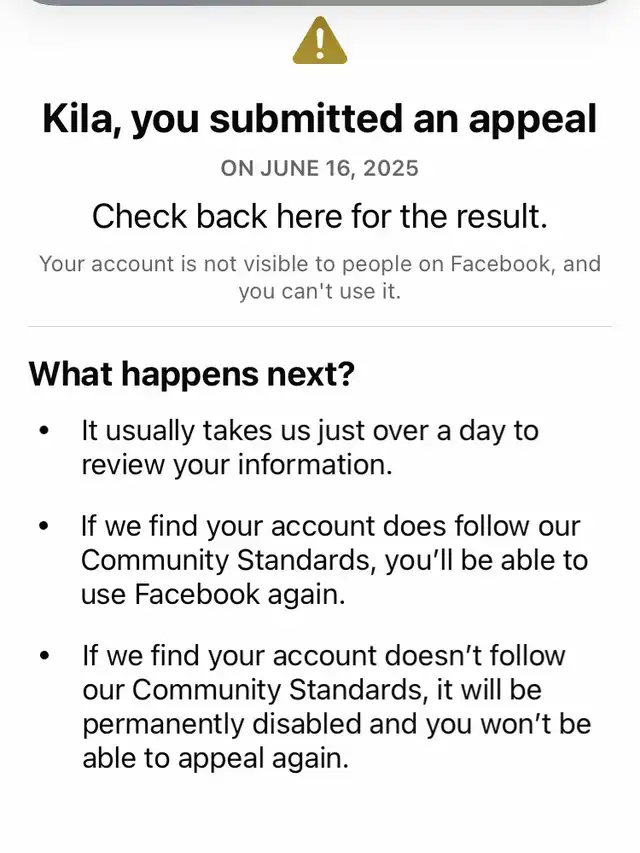Screen dimensions: 640x853
Task: Click the bullet dot beside "does follow" item
Action: pyautogui.click(x=43, y=527)
